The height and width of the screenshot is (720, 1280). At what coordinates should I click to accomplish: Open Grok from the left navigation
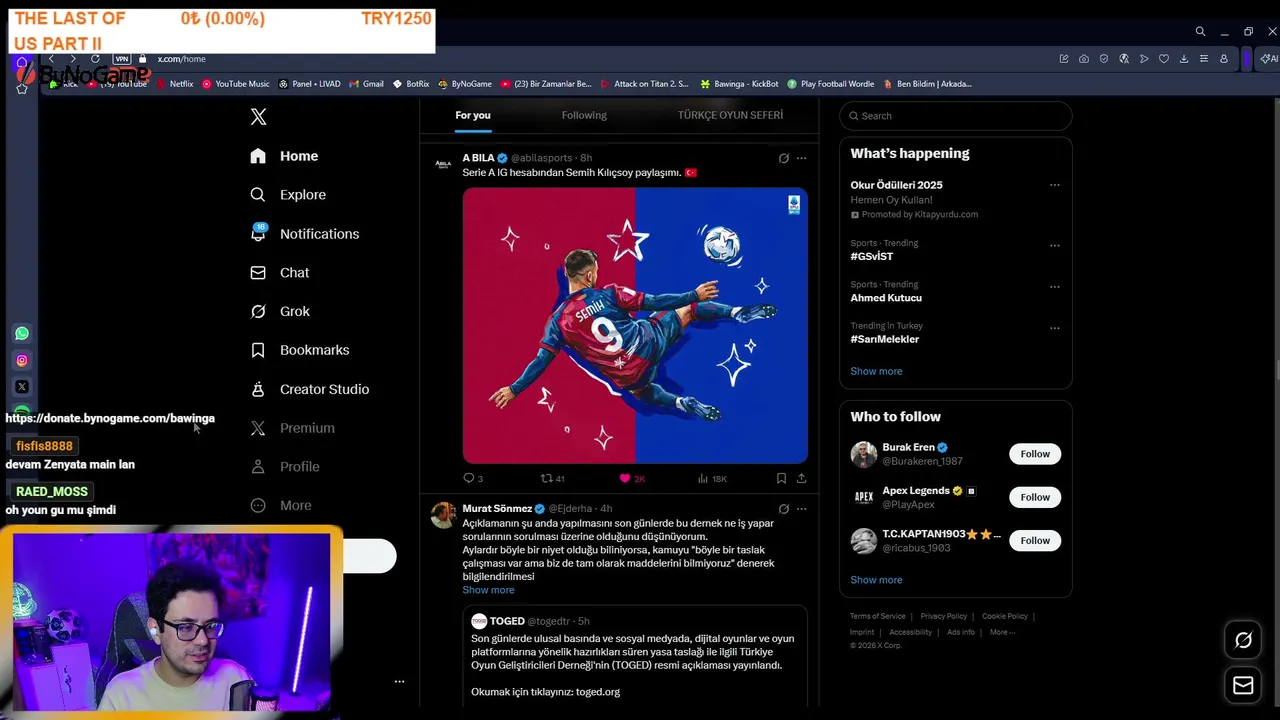(x=280, y=312)
